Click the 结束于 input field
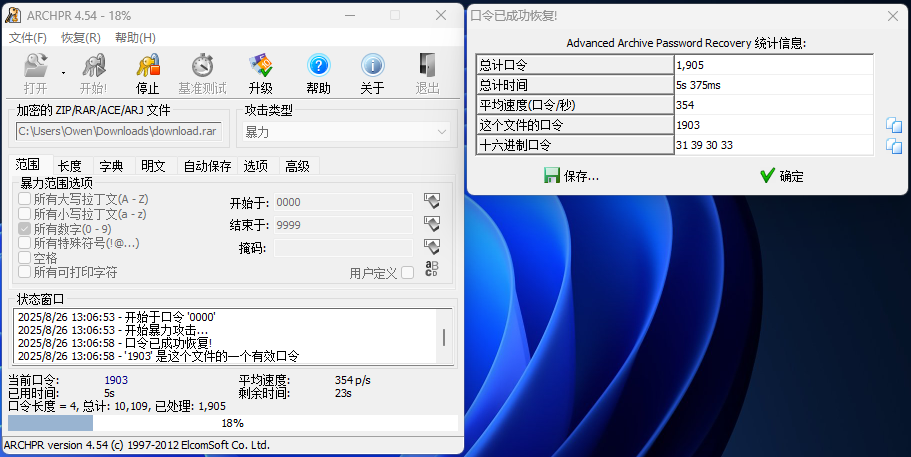Viewport: 911px width, 457px height. 343,225
